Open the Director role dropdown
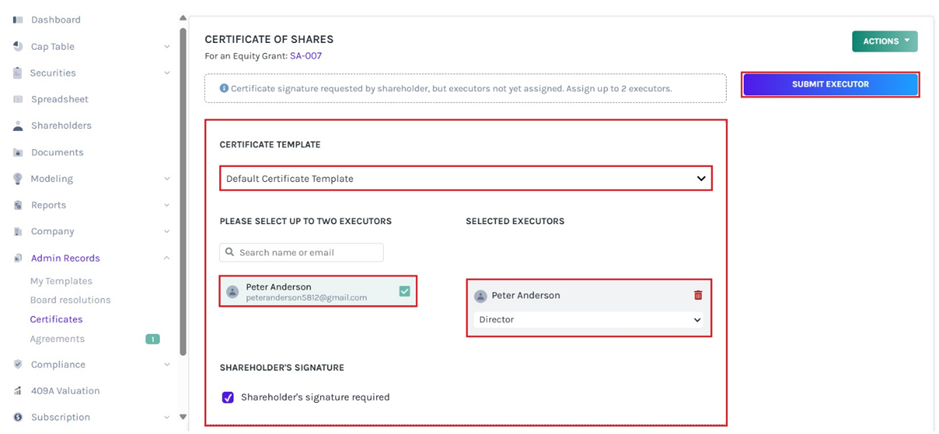 click(x=589, y=320)
